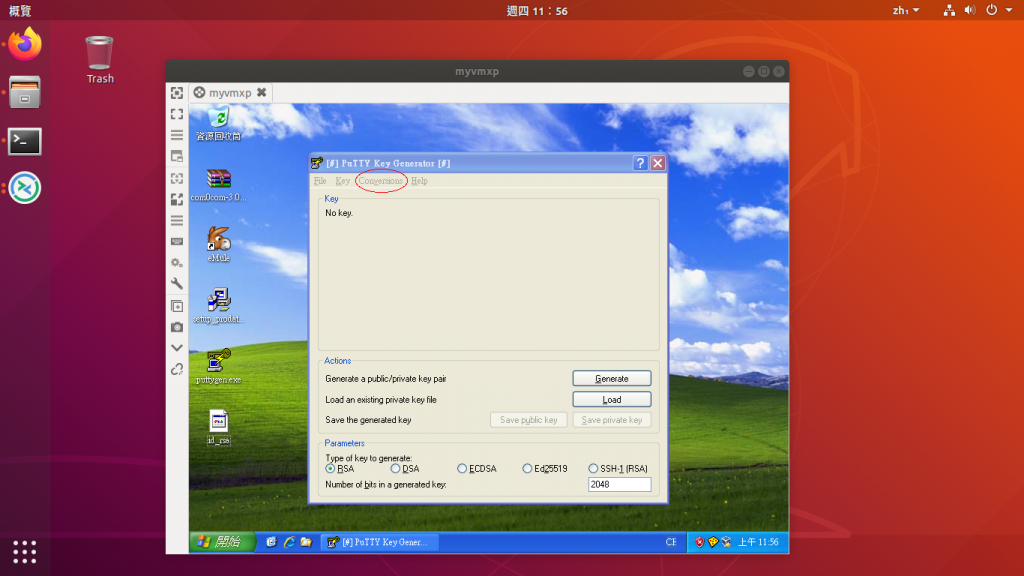
Task: Open Files from the Ubuntu dock
Action: (25, 93)
